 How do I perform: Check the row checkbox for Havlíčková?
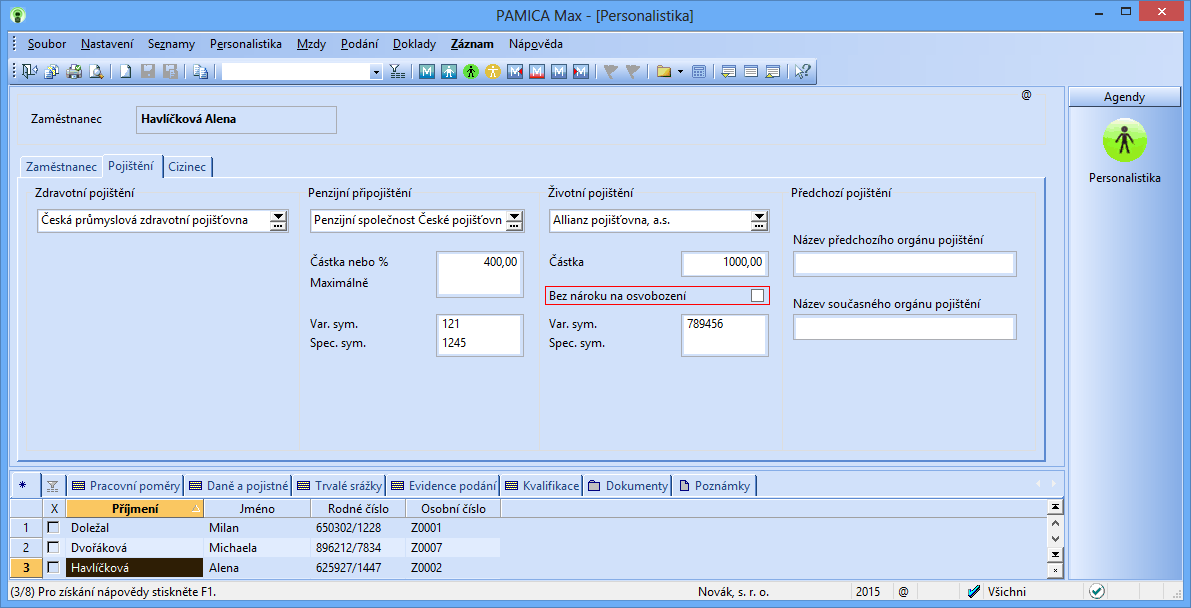[53, 567]
